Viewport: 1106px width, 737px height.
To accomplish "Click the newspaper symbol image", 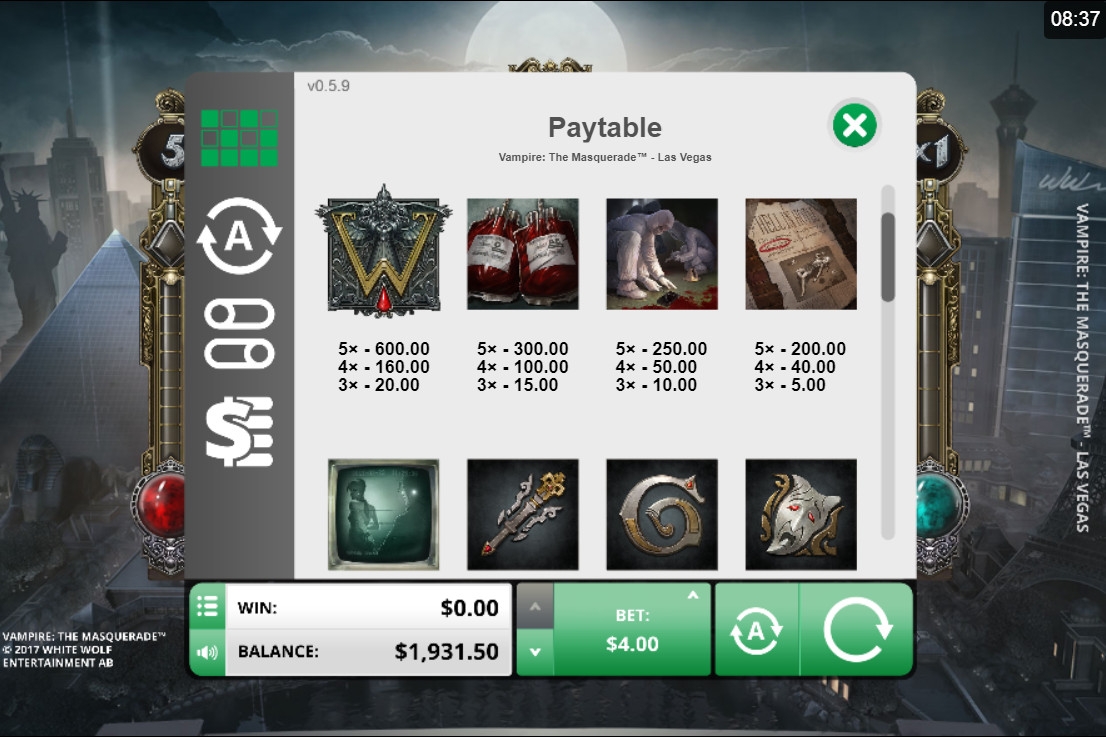I will pos(801,254).
